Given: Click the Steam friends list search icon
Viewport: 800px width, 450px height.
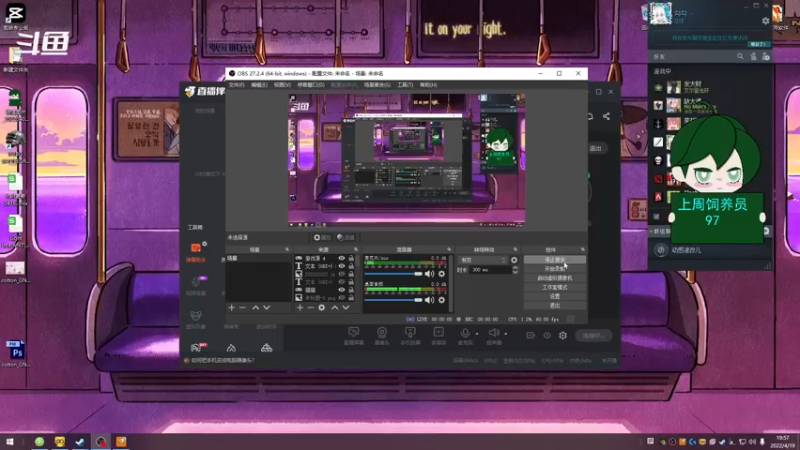Looking at the screenshot, I should (x=740, y=57).
